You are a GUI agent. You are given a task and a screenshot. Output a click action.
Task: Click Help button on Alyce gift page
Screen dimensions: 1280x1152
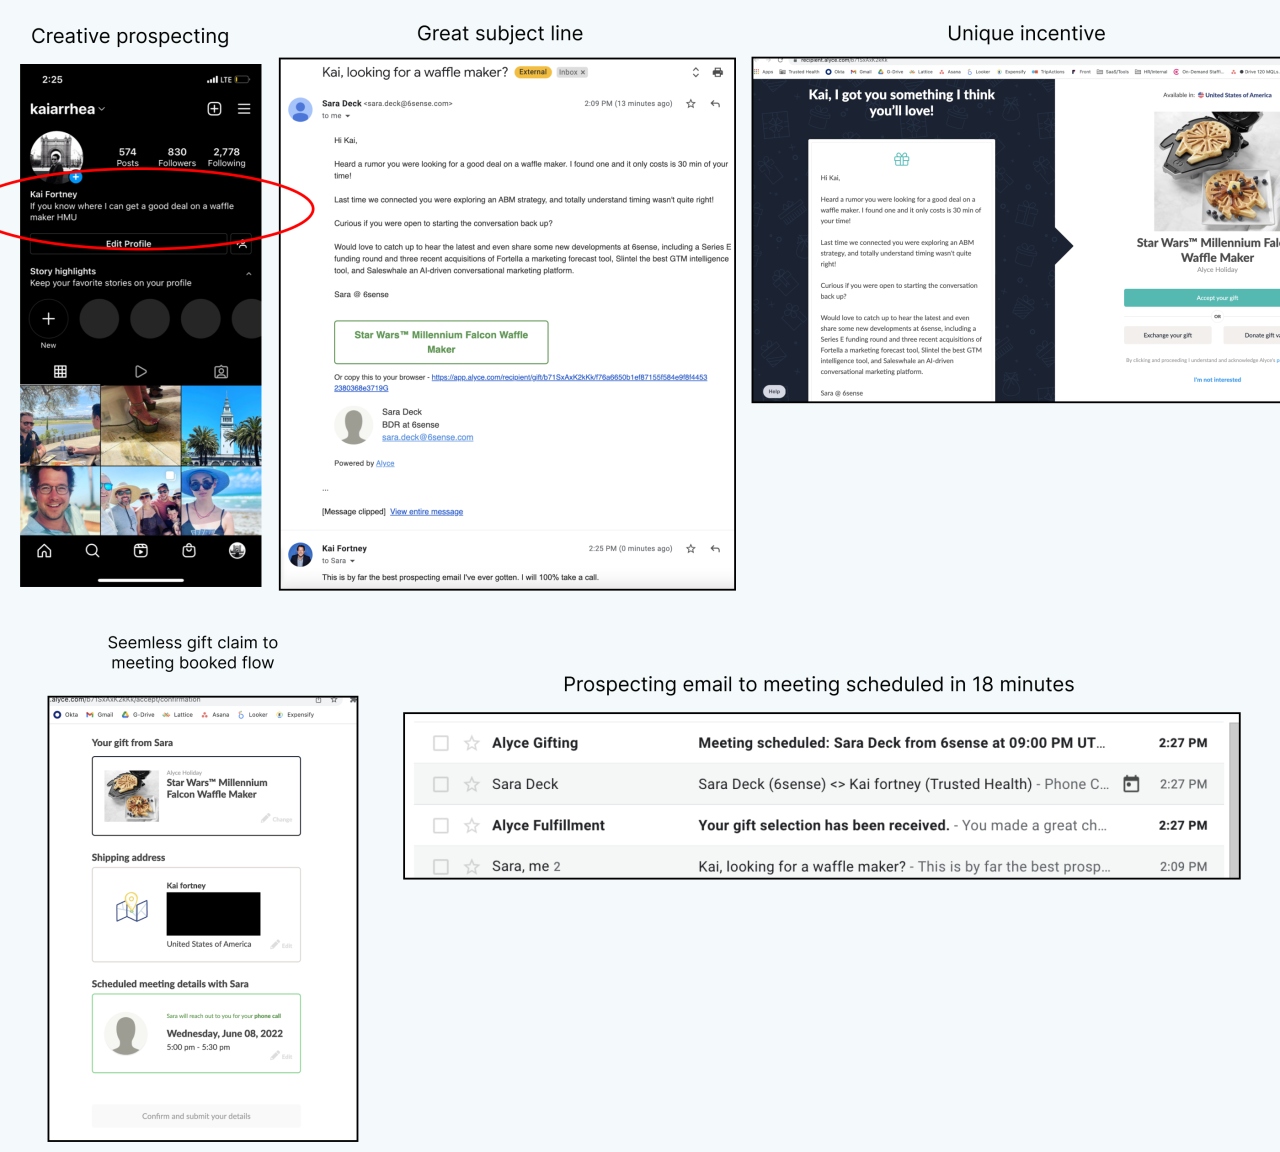click(774, 391)
